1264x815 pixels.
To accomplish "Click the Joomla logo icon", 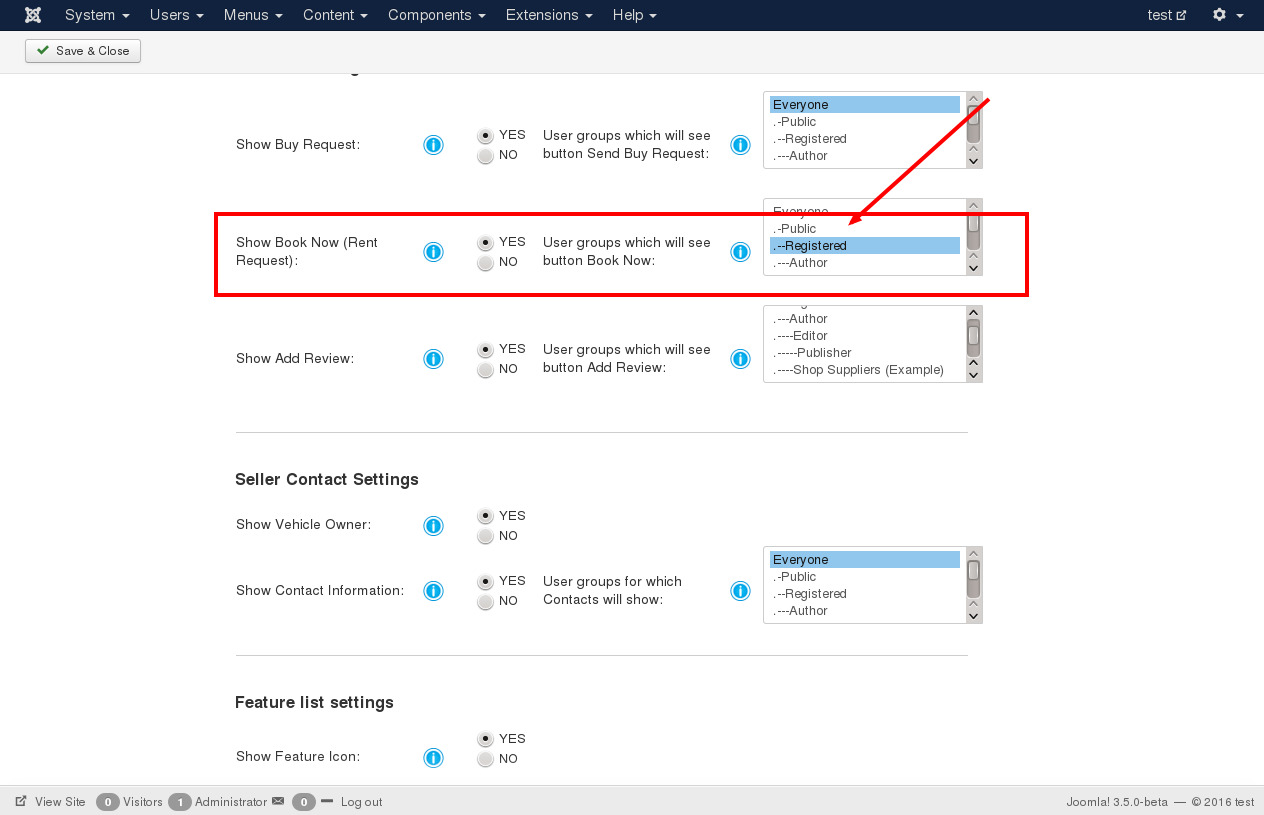I will coord(33,15).
